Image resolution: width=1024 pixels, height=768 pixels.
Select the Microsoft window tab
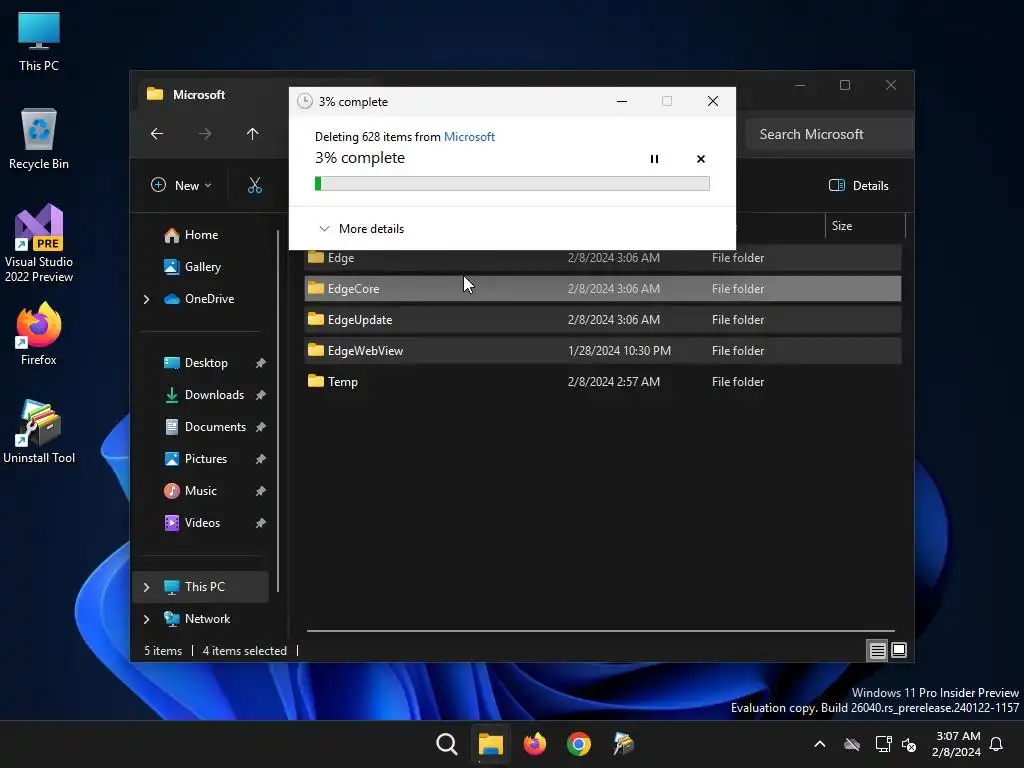199,95
